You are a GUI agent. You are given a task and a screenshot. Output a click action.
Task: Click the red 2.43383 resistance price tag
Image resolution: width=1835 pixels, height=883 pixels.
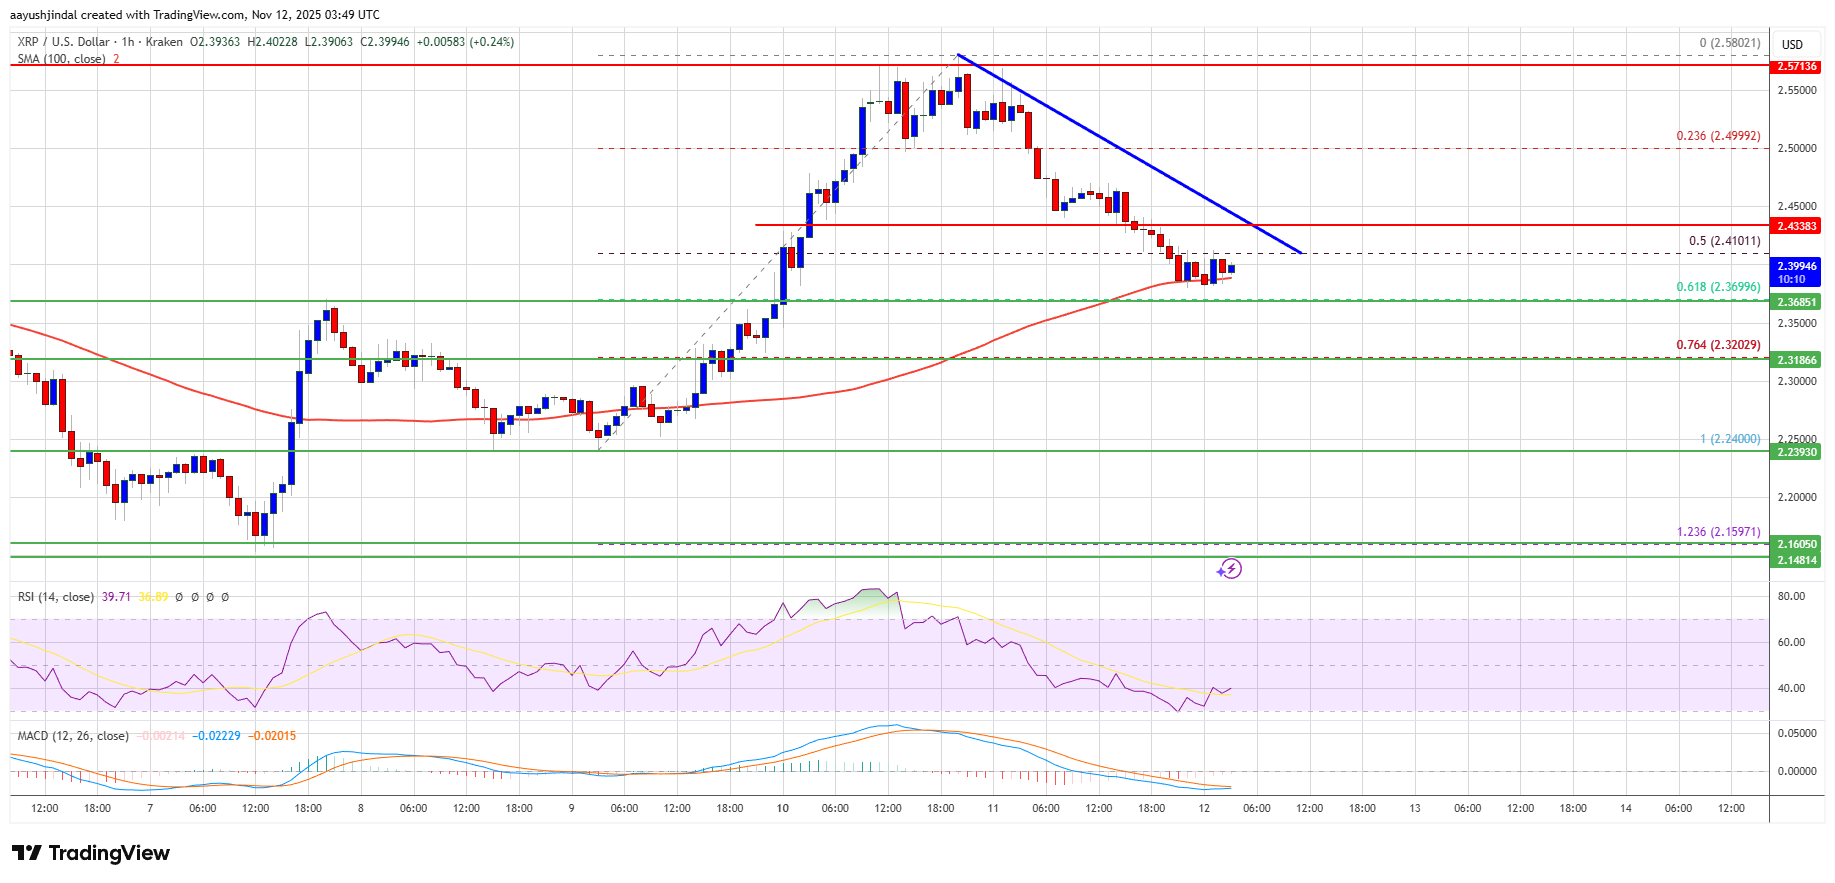[x=1796, y=226]
